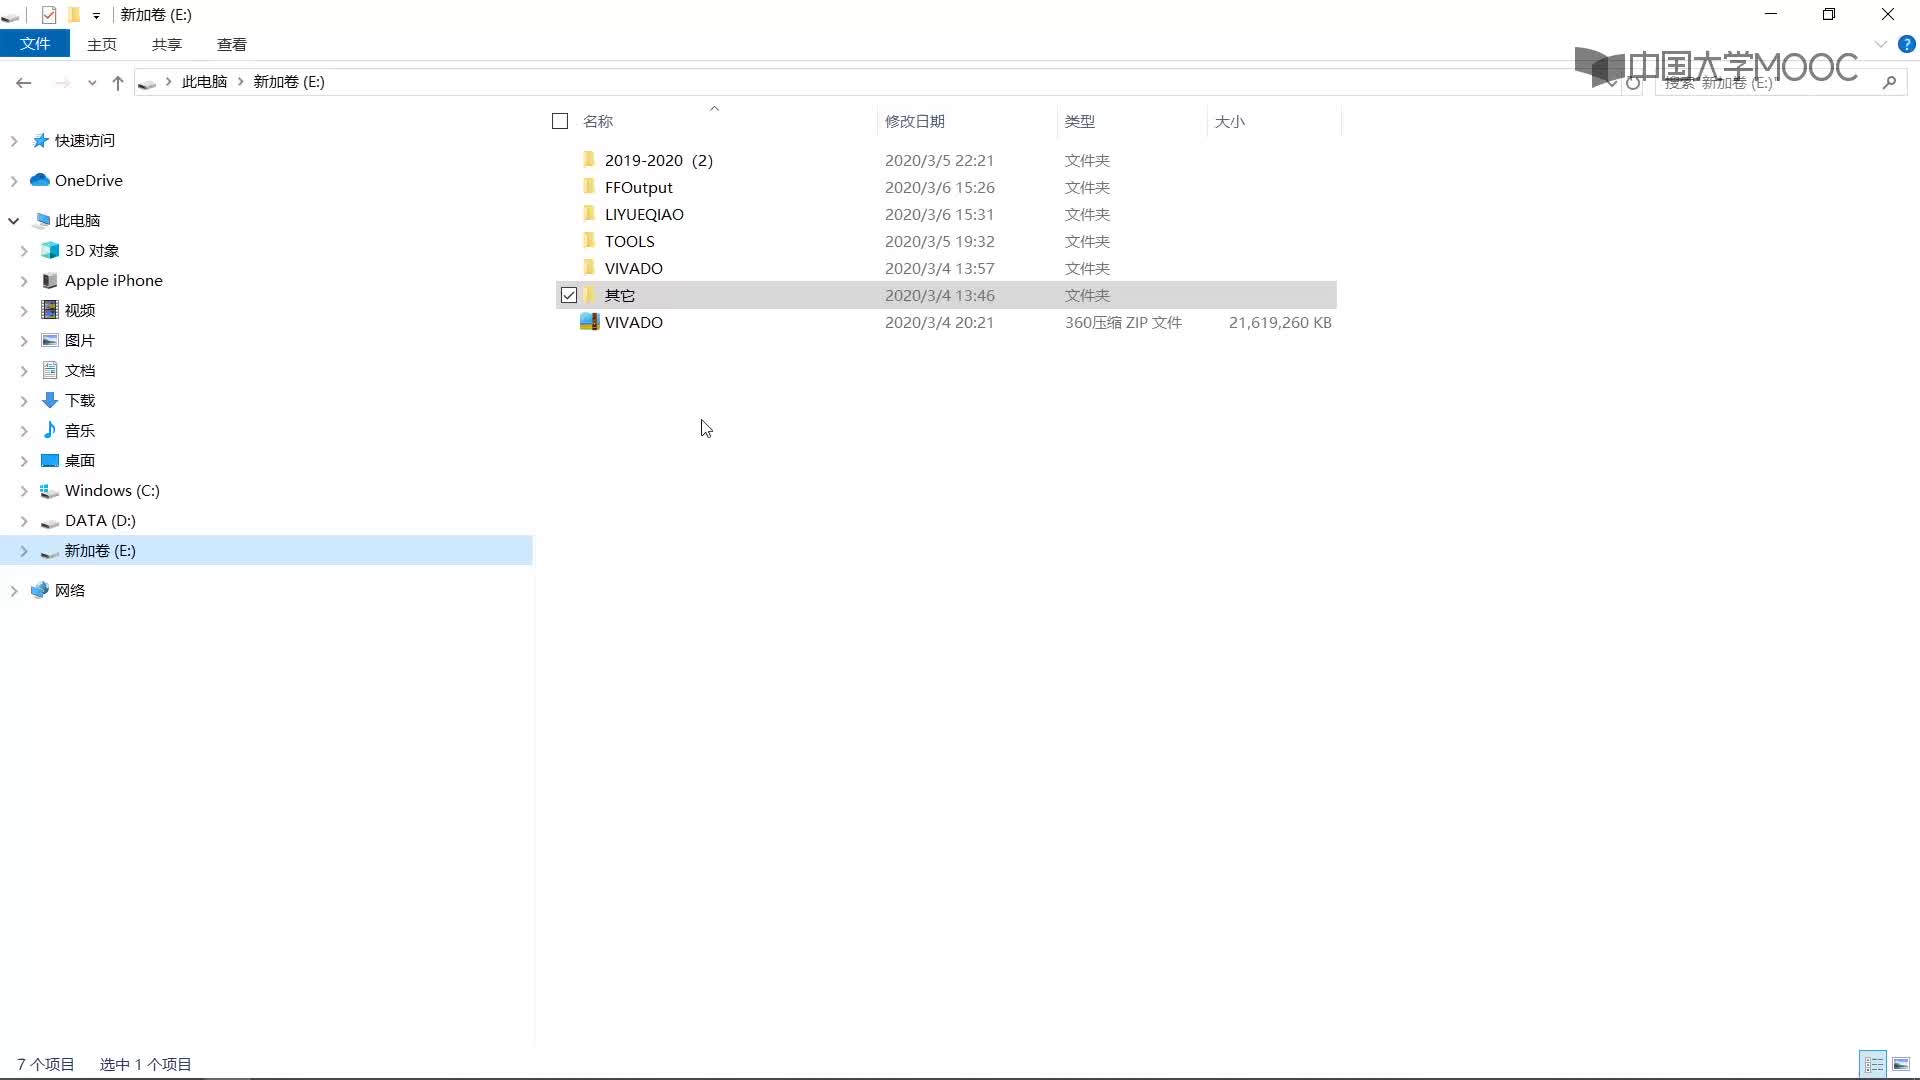Screen dimensions: 1920x1080
Task: Select 快速访问 star icon
Action: pyautogui.click(x=40, y=140)
